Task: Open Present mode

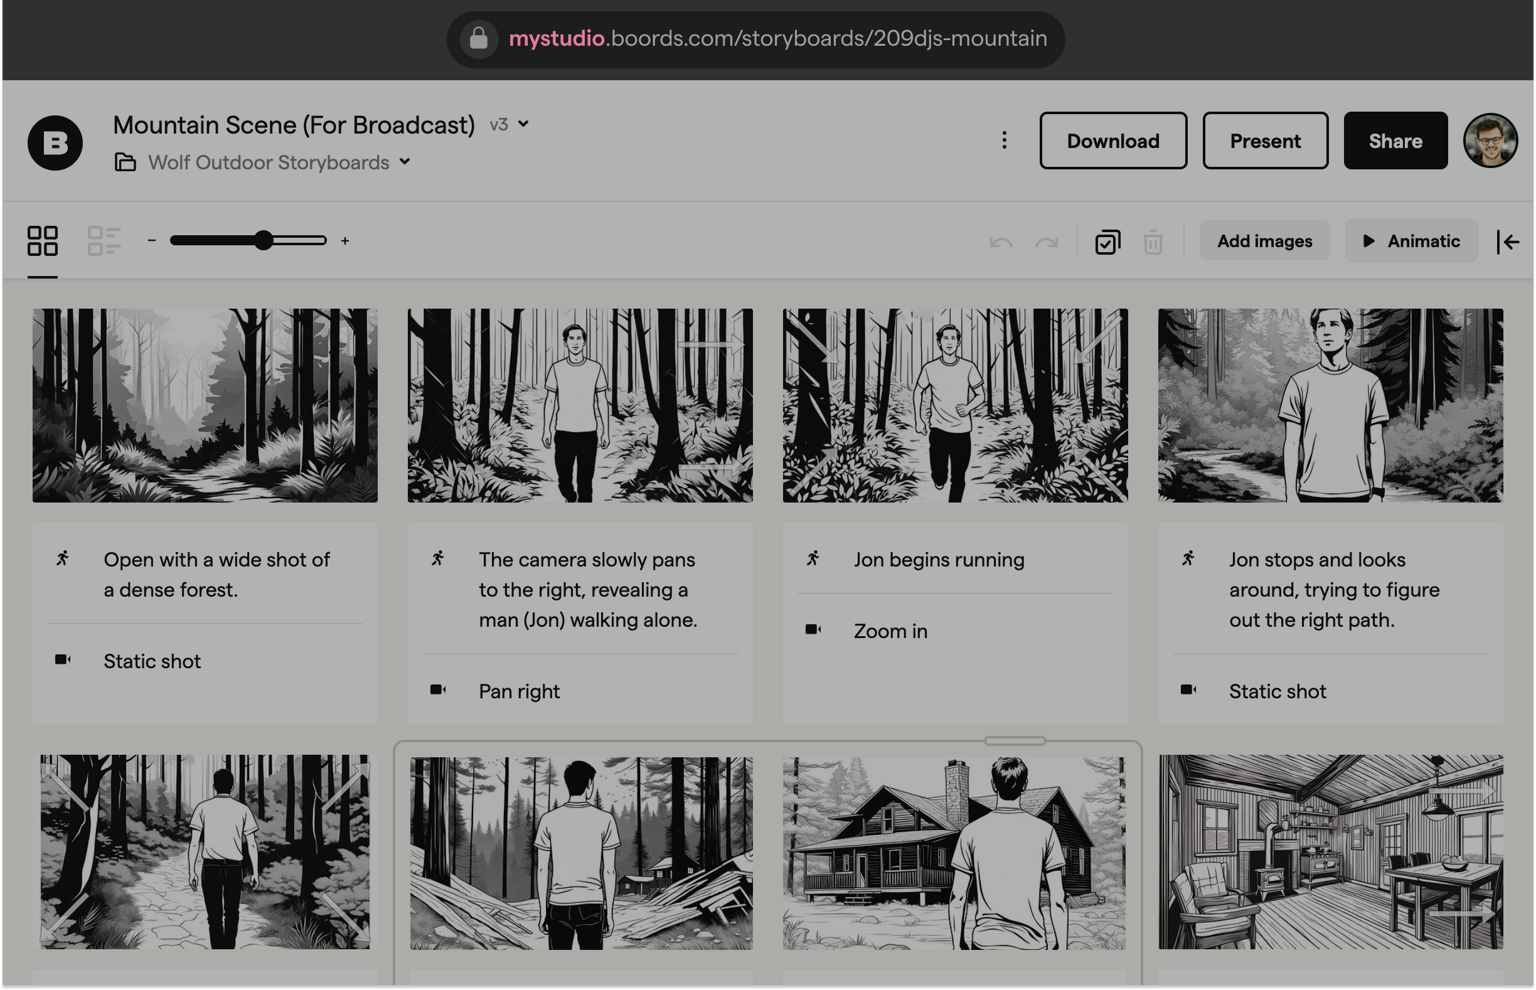Action: coord(1265,141)
